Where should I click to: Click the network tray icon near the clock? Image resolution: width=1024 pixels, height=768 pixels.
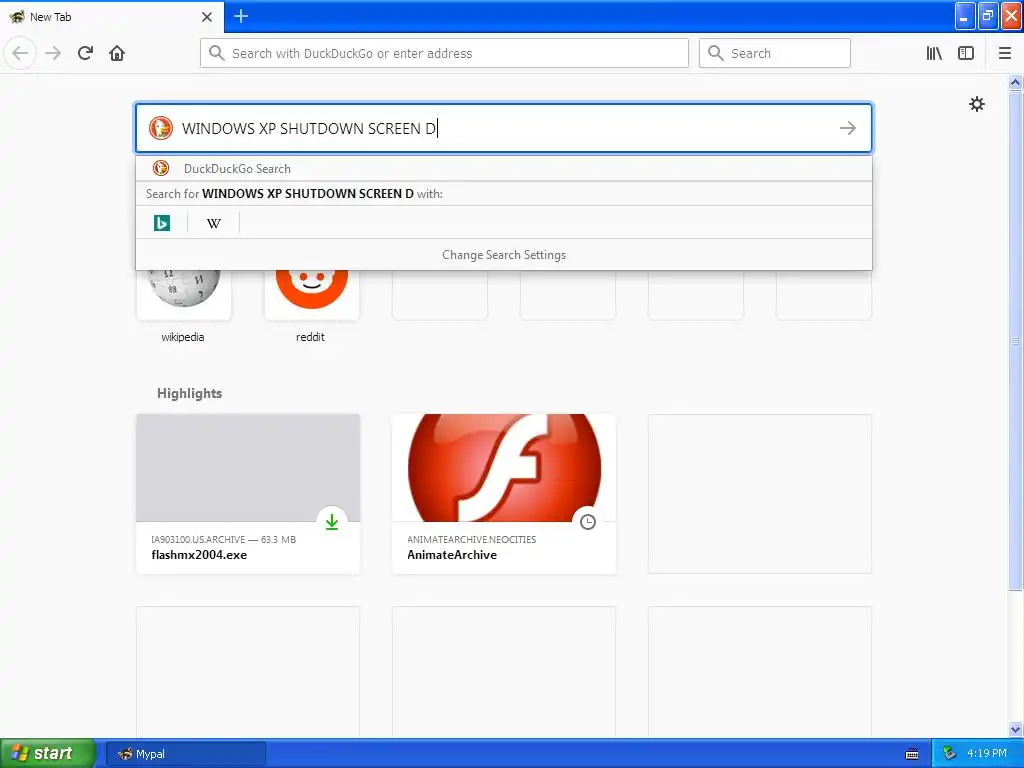click(949, 754)
